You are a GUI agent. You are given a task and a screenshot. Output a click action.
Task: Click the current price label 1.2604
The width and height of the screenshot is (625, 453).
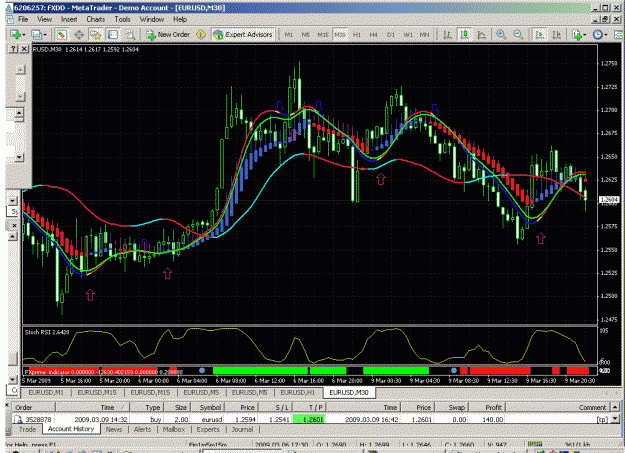coord(608,199)
